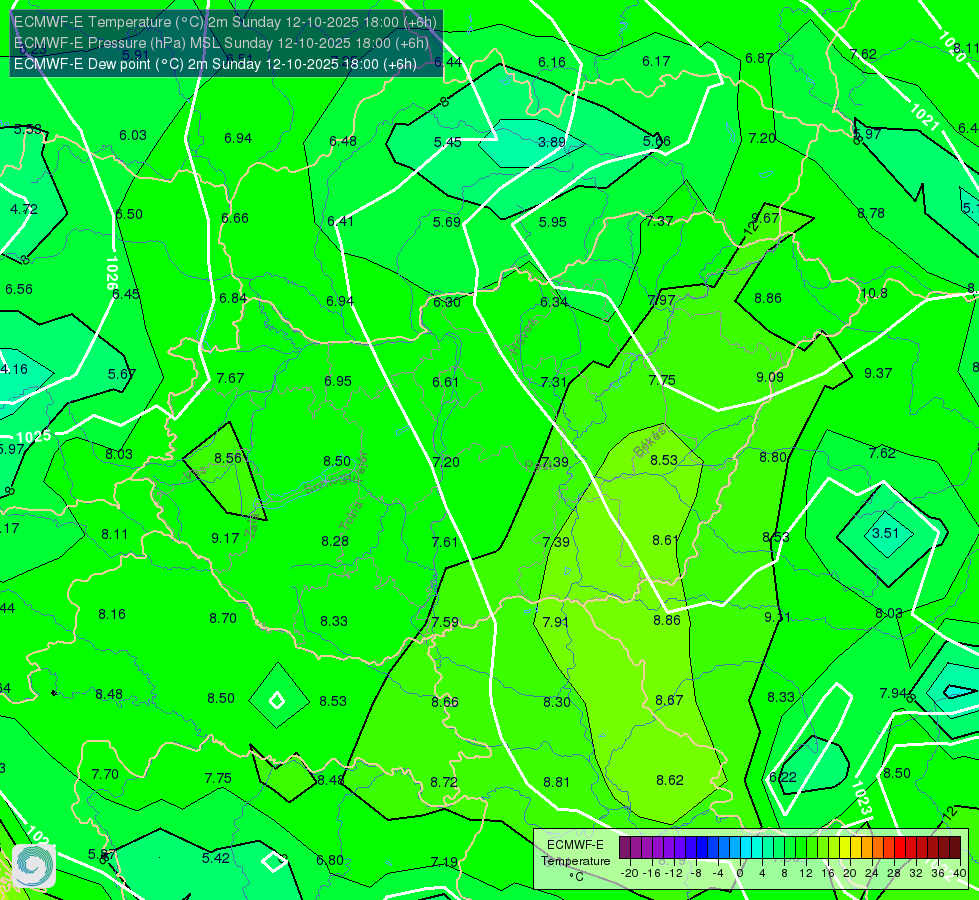This screenshot has width=979, height=900.
Task: Click the small white diamond marker near 8.50
Action: pyautogui.click(x=277, y=700)
